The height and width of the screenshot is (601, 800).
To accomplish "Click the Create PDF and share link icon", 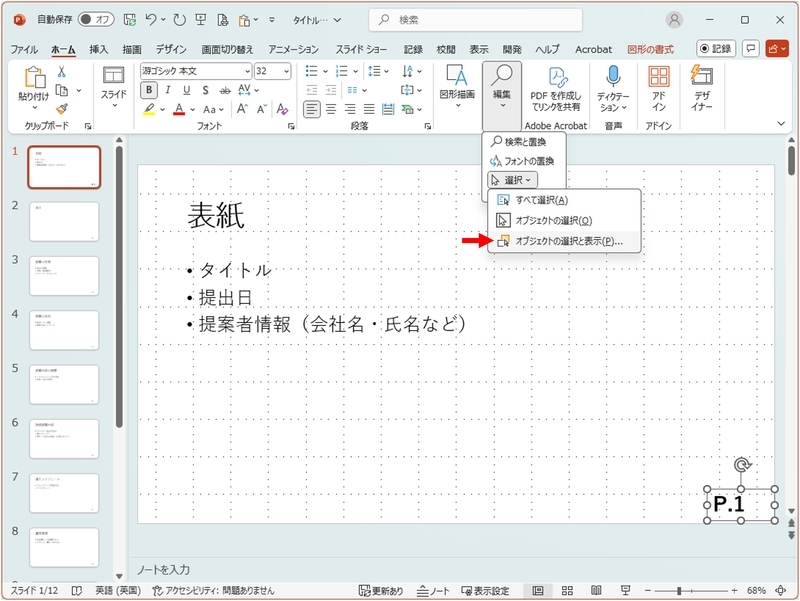I will click(557, 77).
